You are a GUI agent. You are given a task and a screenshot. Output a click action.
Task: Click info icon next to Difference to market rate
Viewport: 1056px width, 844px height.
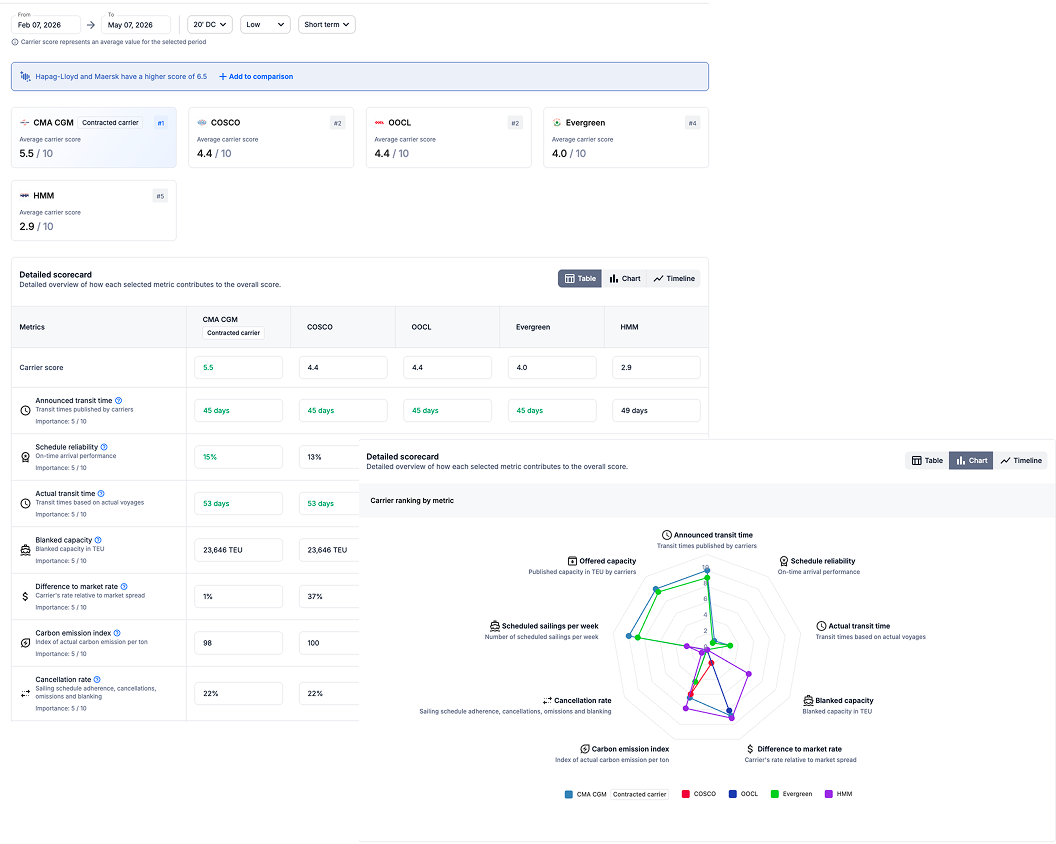coord(124,587)
